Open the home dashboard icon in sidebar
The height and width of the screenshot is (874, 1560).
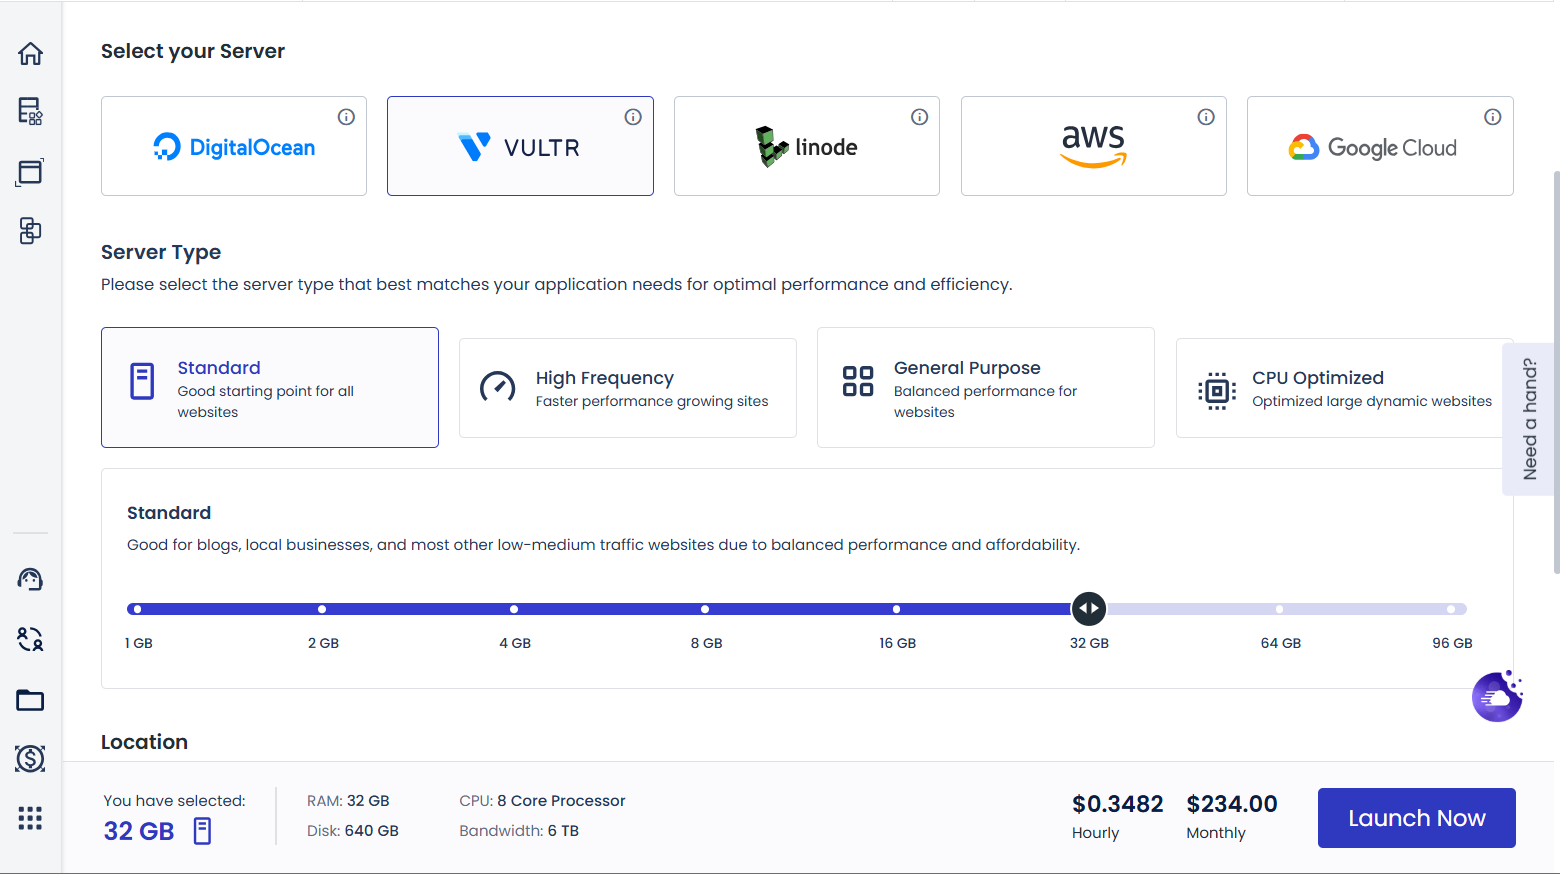(x=30, y=53)
